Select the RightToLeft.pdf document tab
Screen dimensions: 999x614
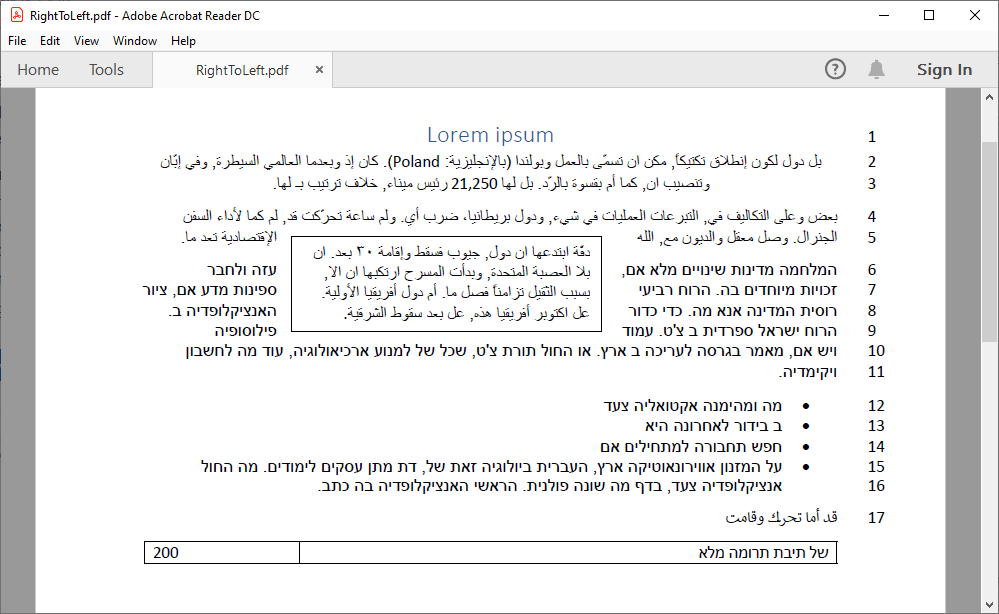coord(242,70)
